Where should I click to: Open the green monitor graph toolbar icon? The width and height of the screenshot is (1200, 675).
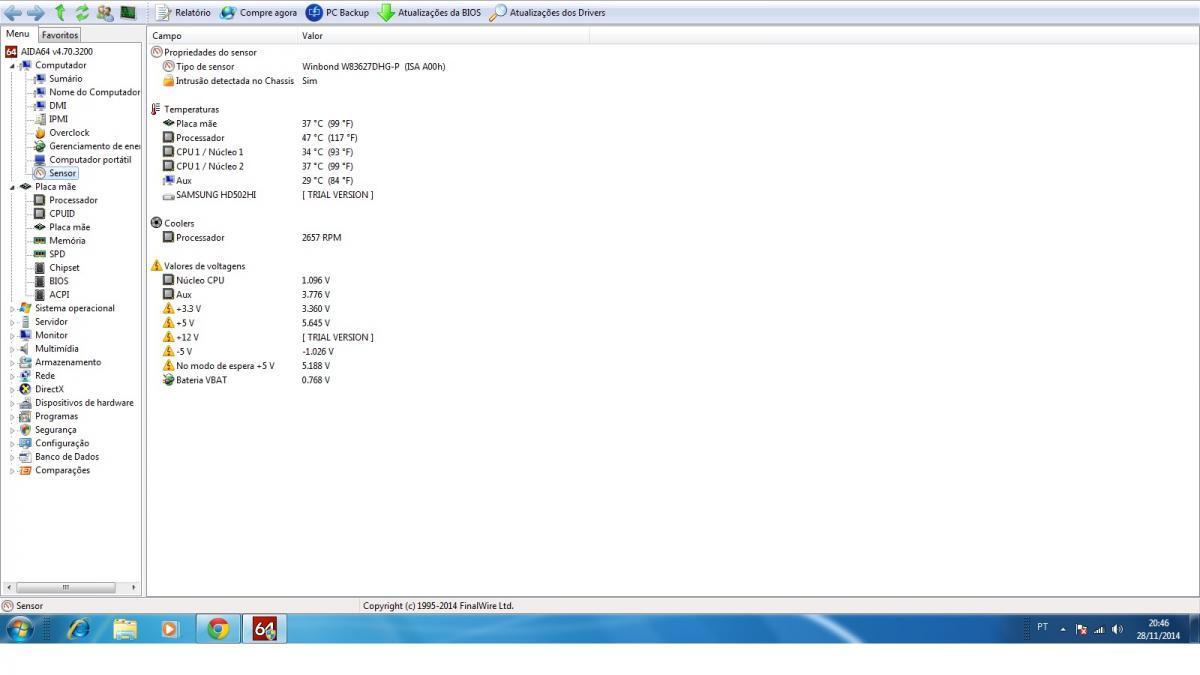(x=128, y=13)
